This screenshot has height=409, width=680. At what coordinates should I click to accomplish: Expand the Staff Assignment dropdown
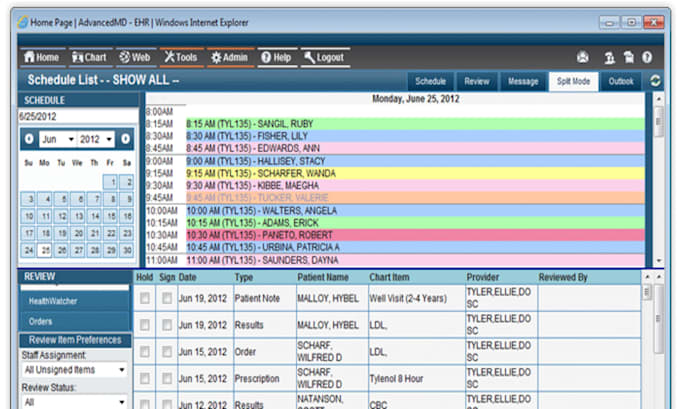coord(75,370)
